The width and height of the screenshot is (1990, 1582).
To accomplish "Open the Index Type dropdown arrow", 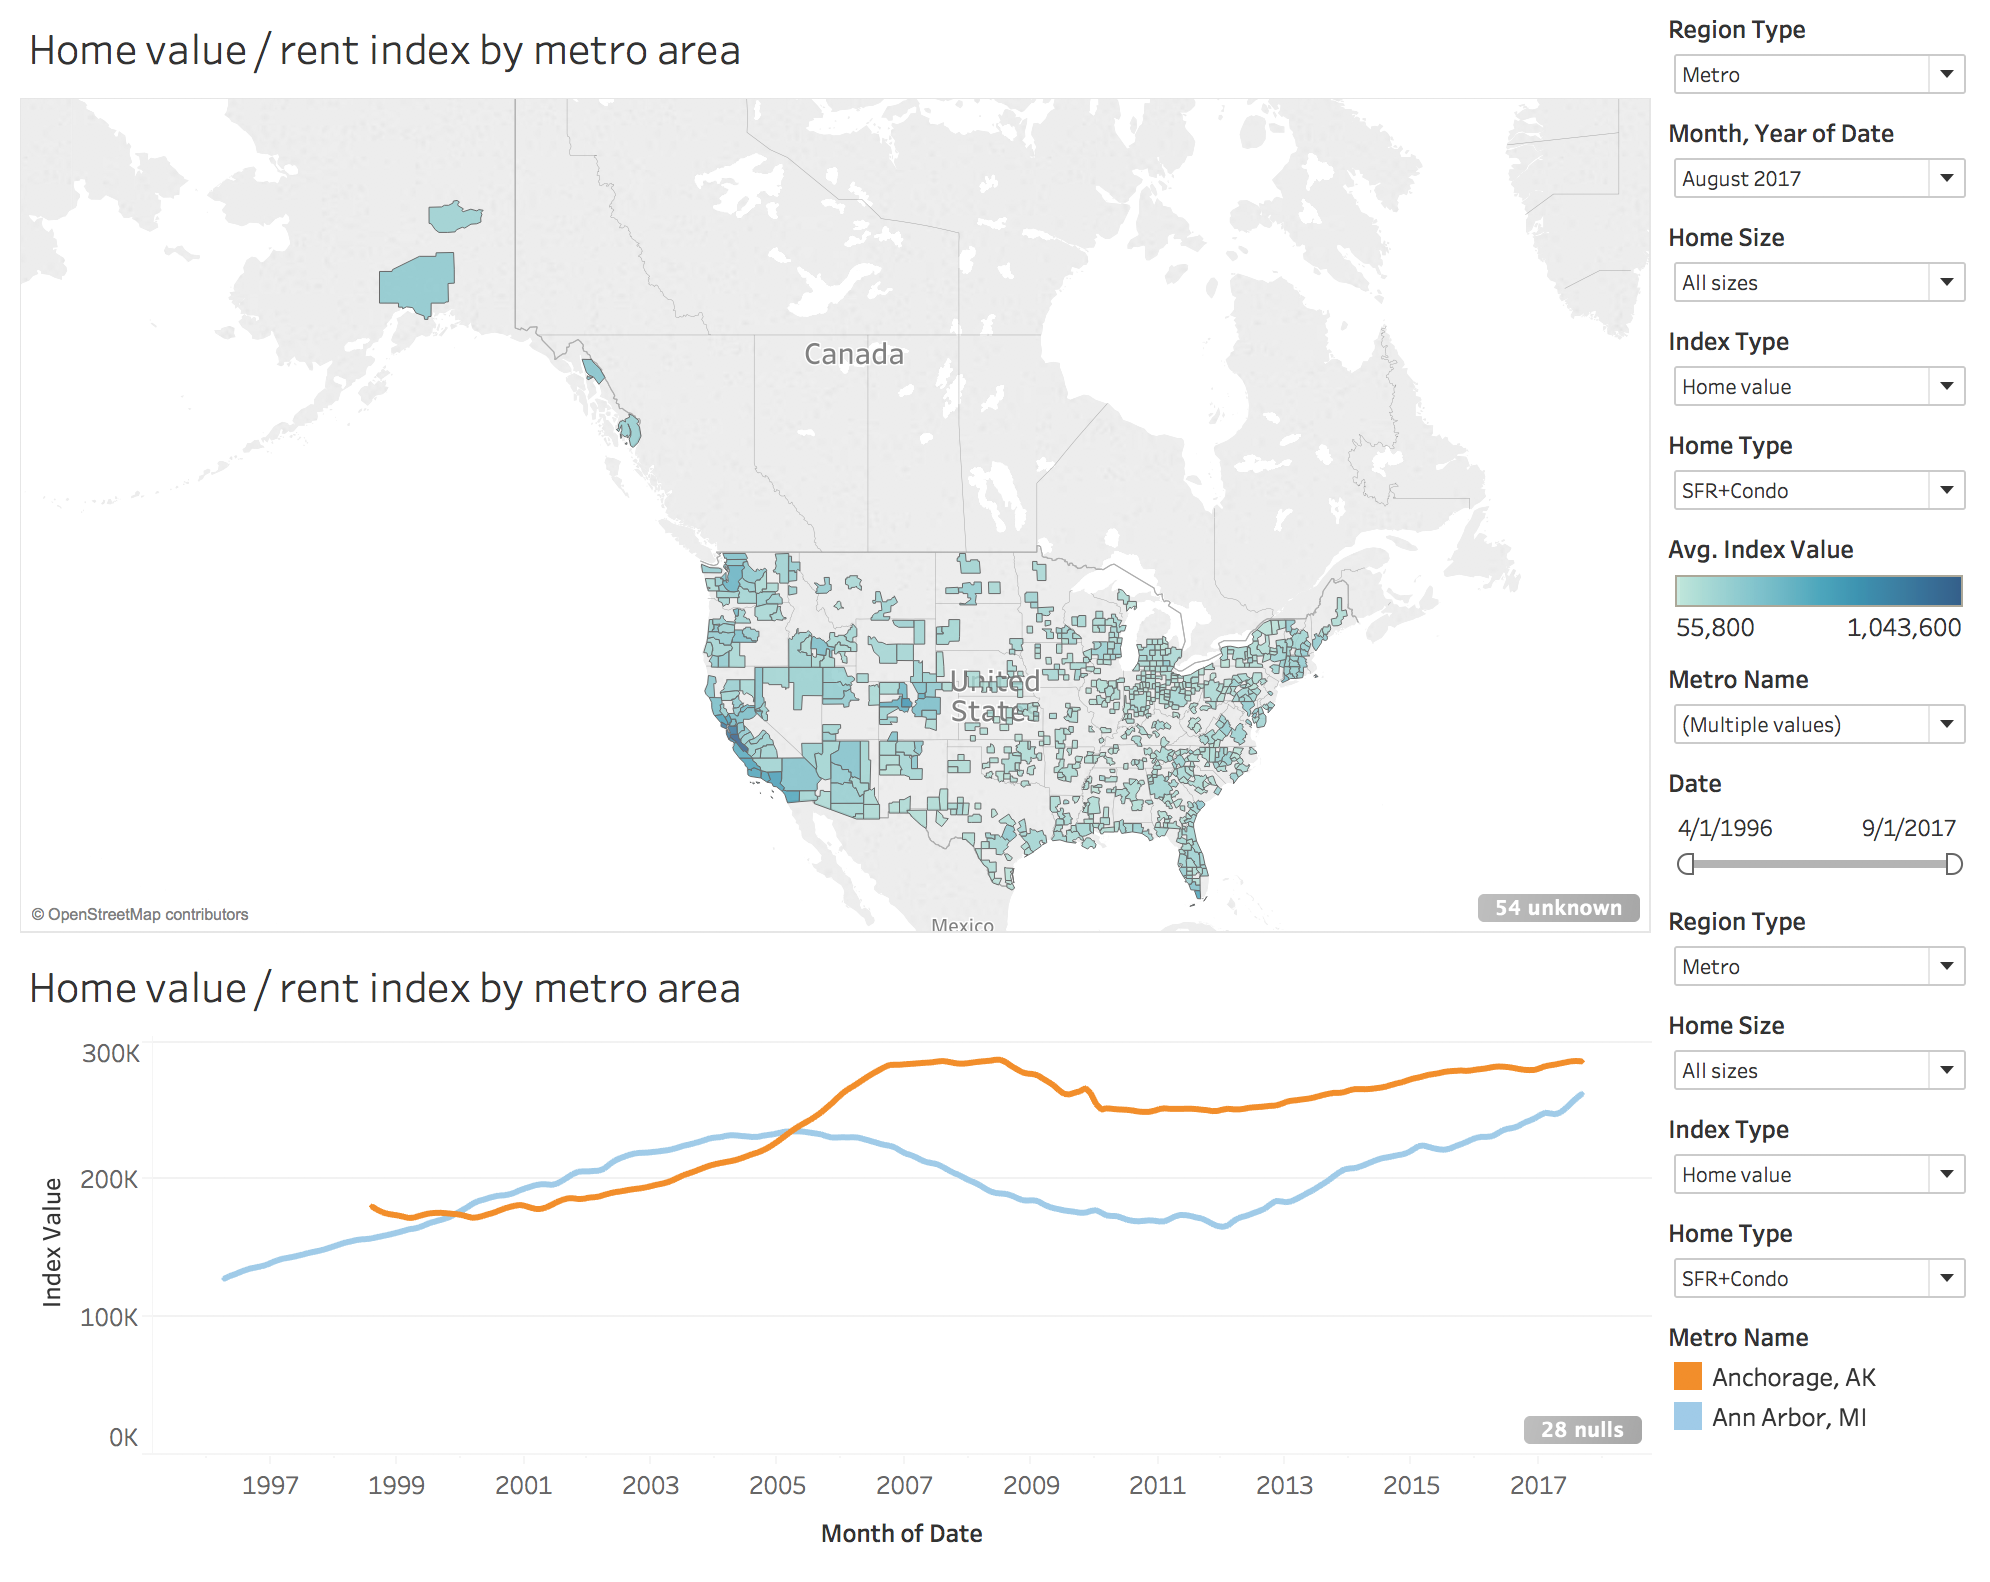I will (x=1946, y=386).
